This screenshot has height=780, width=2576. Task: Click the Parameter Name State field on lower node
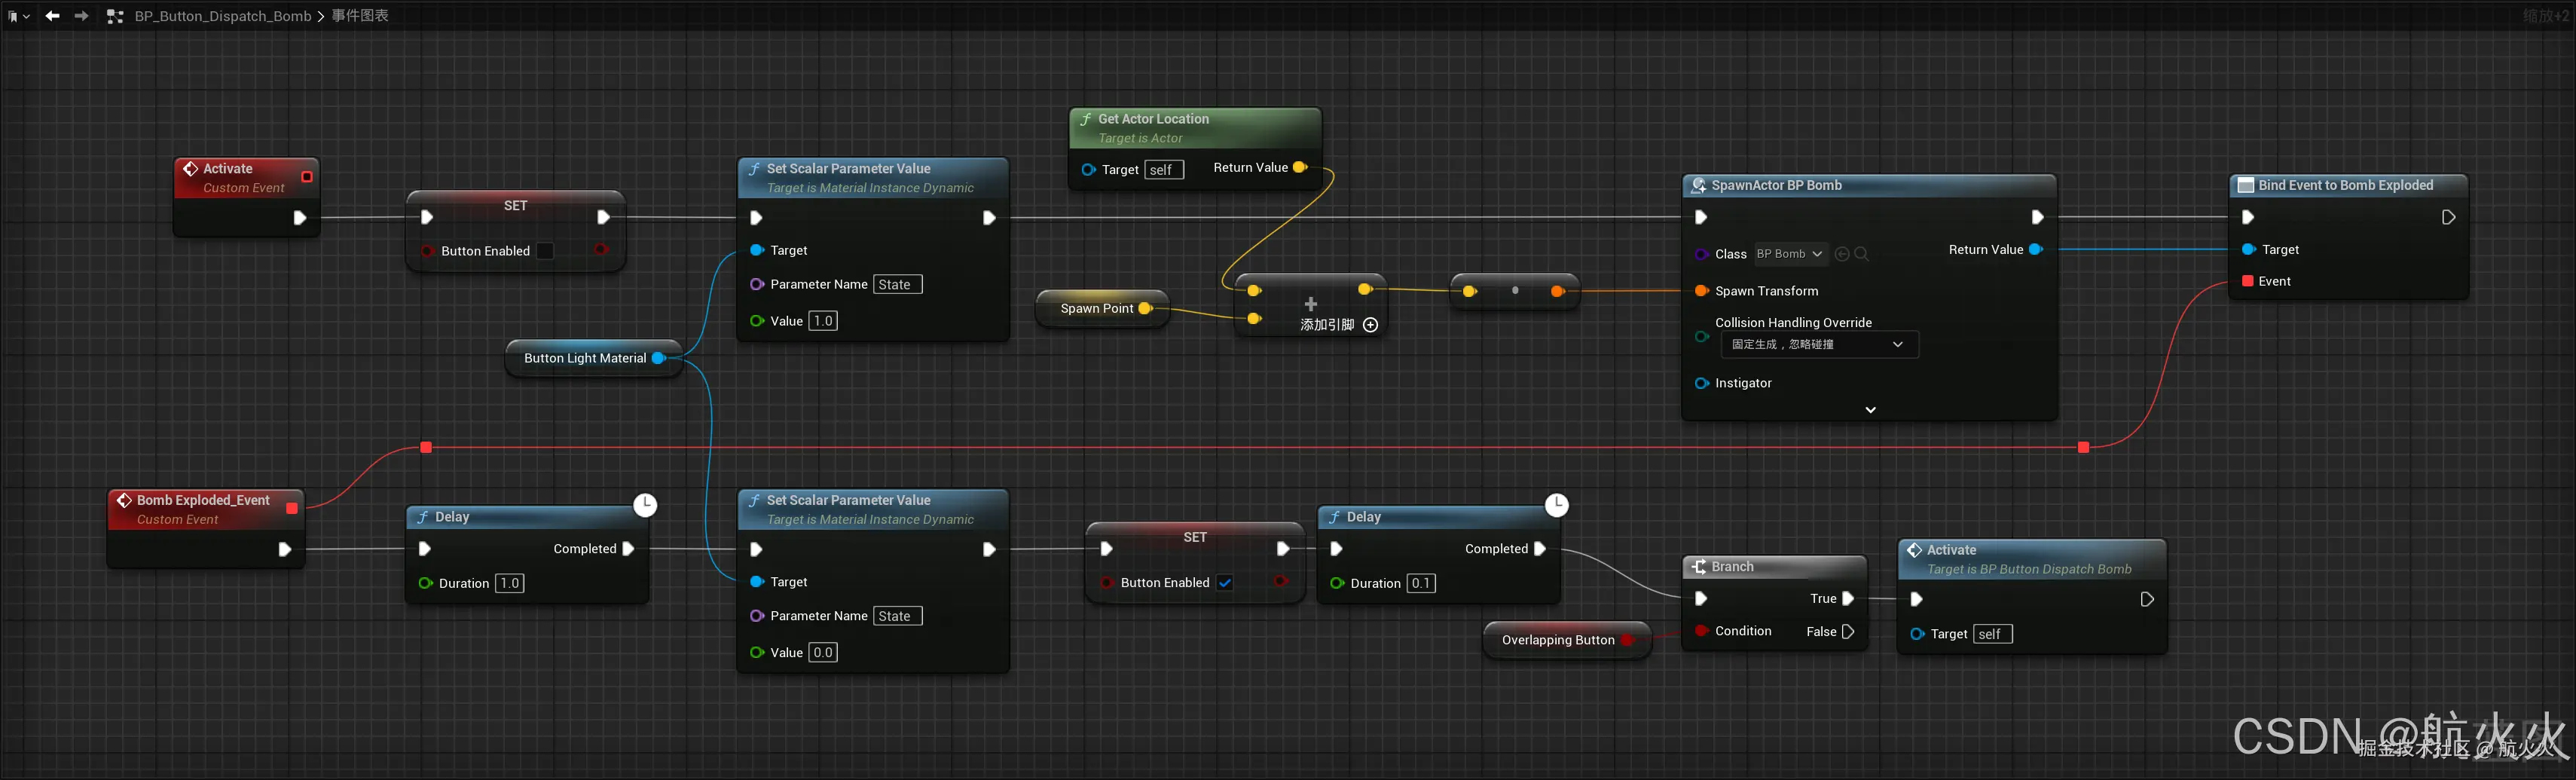898,617
